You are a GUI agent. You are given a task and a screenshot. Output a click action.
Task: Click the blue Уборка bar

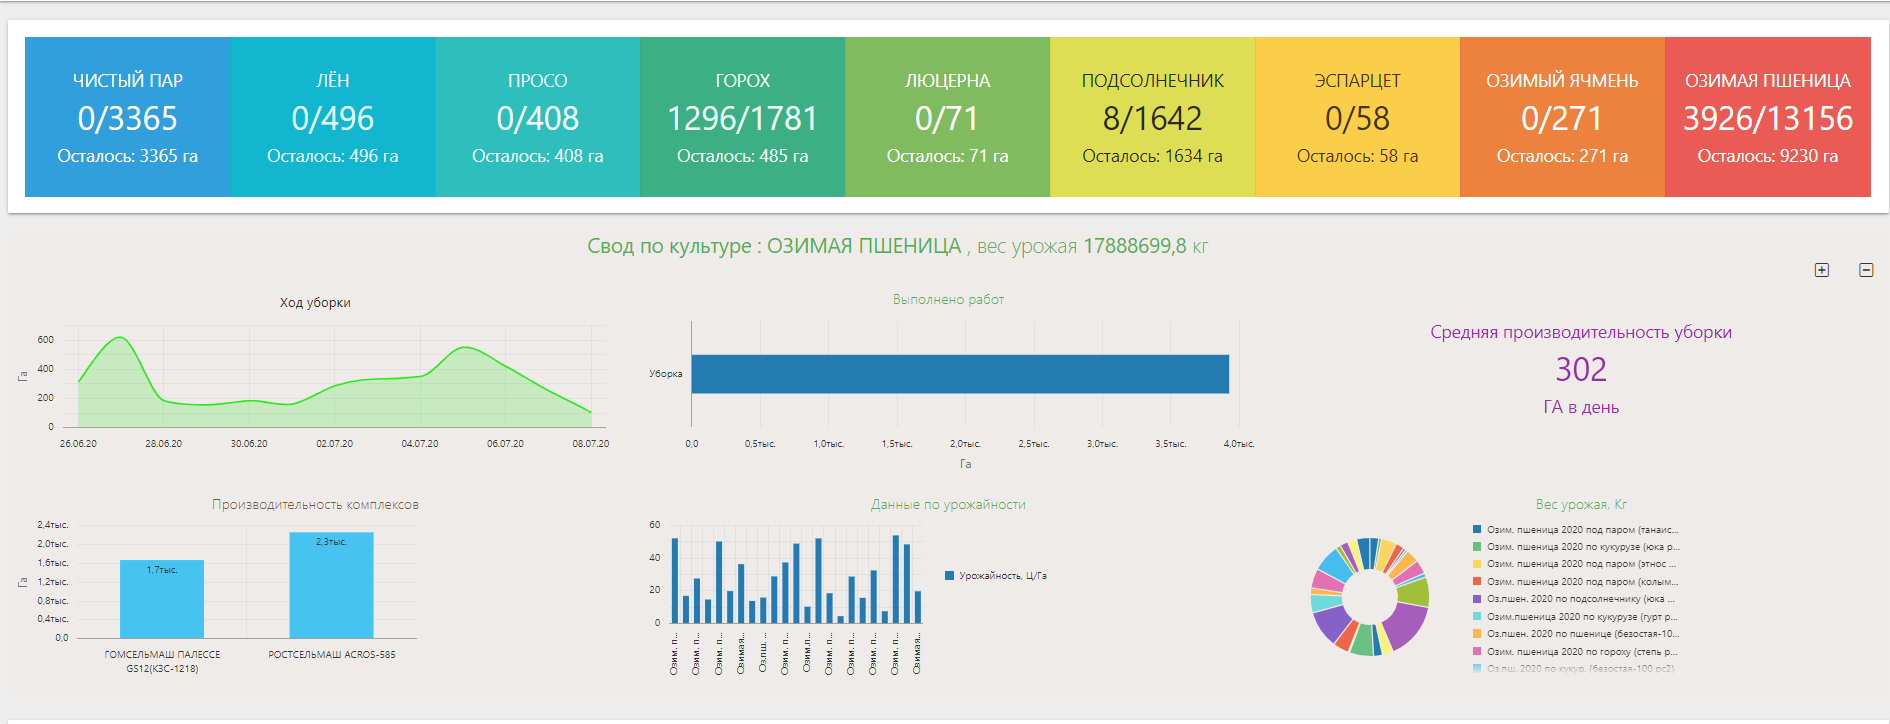pos(960,374)
